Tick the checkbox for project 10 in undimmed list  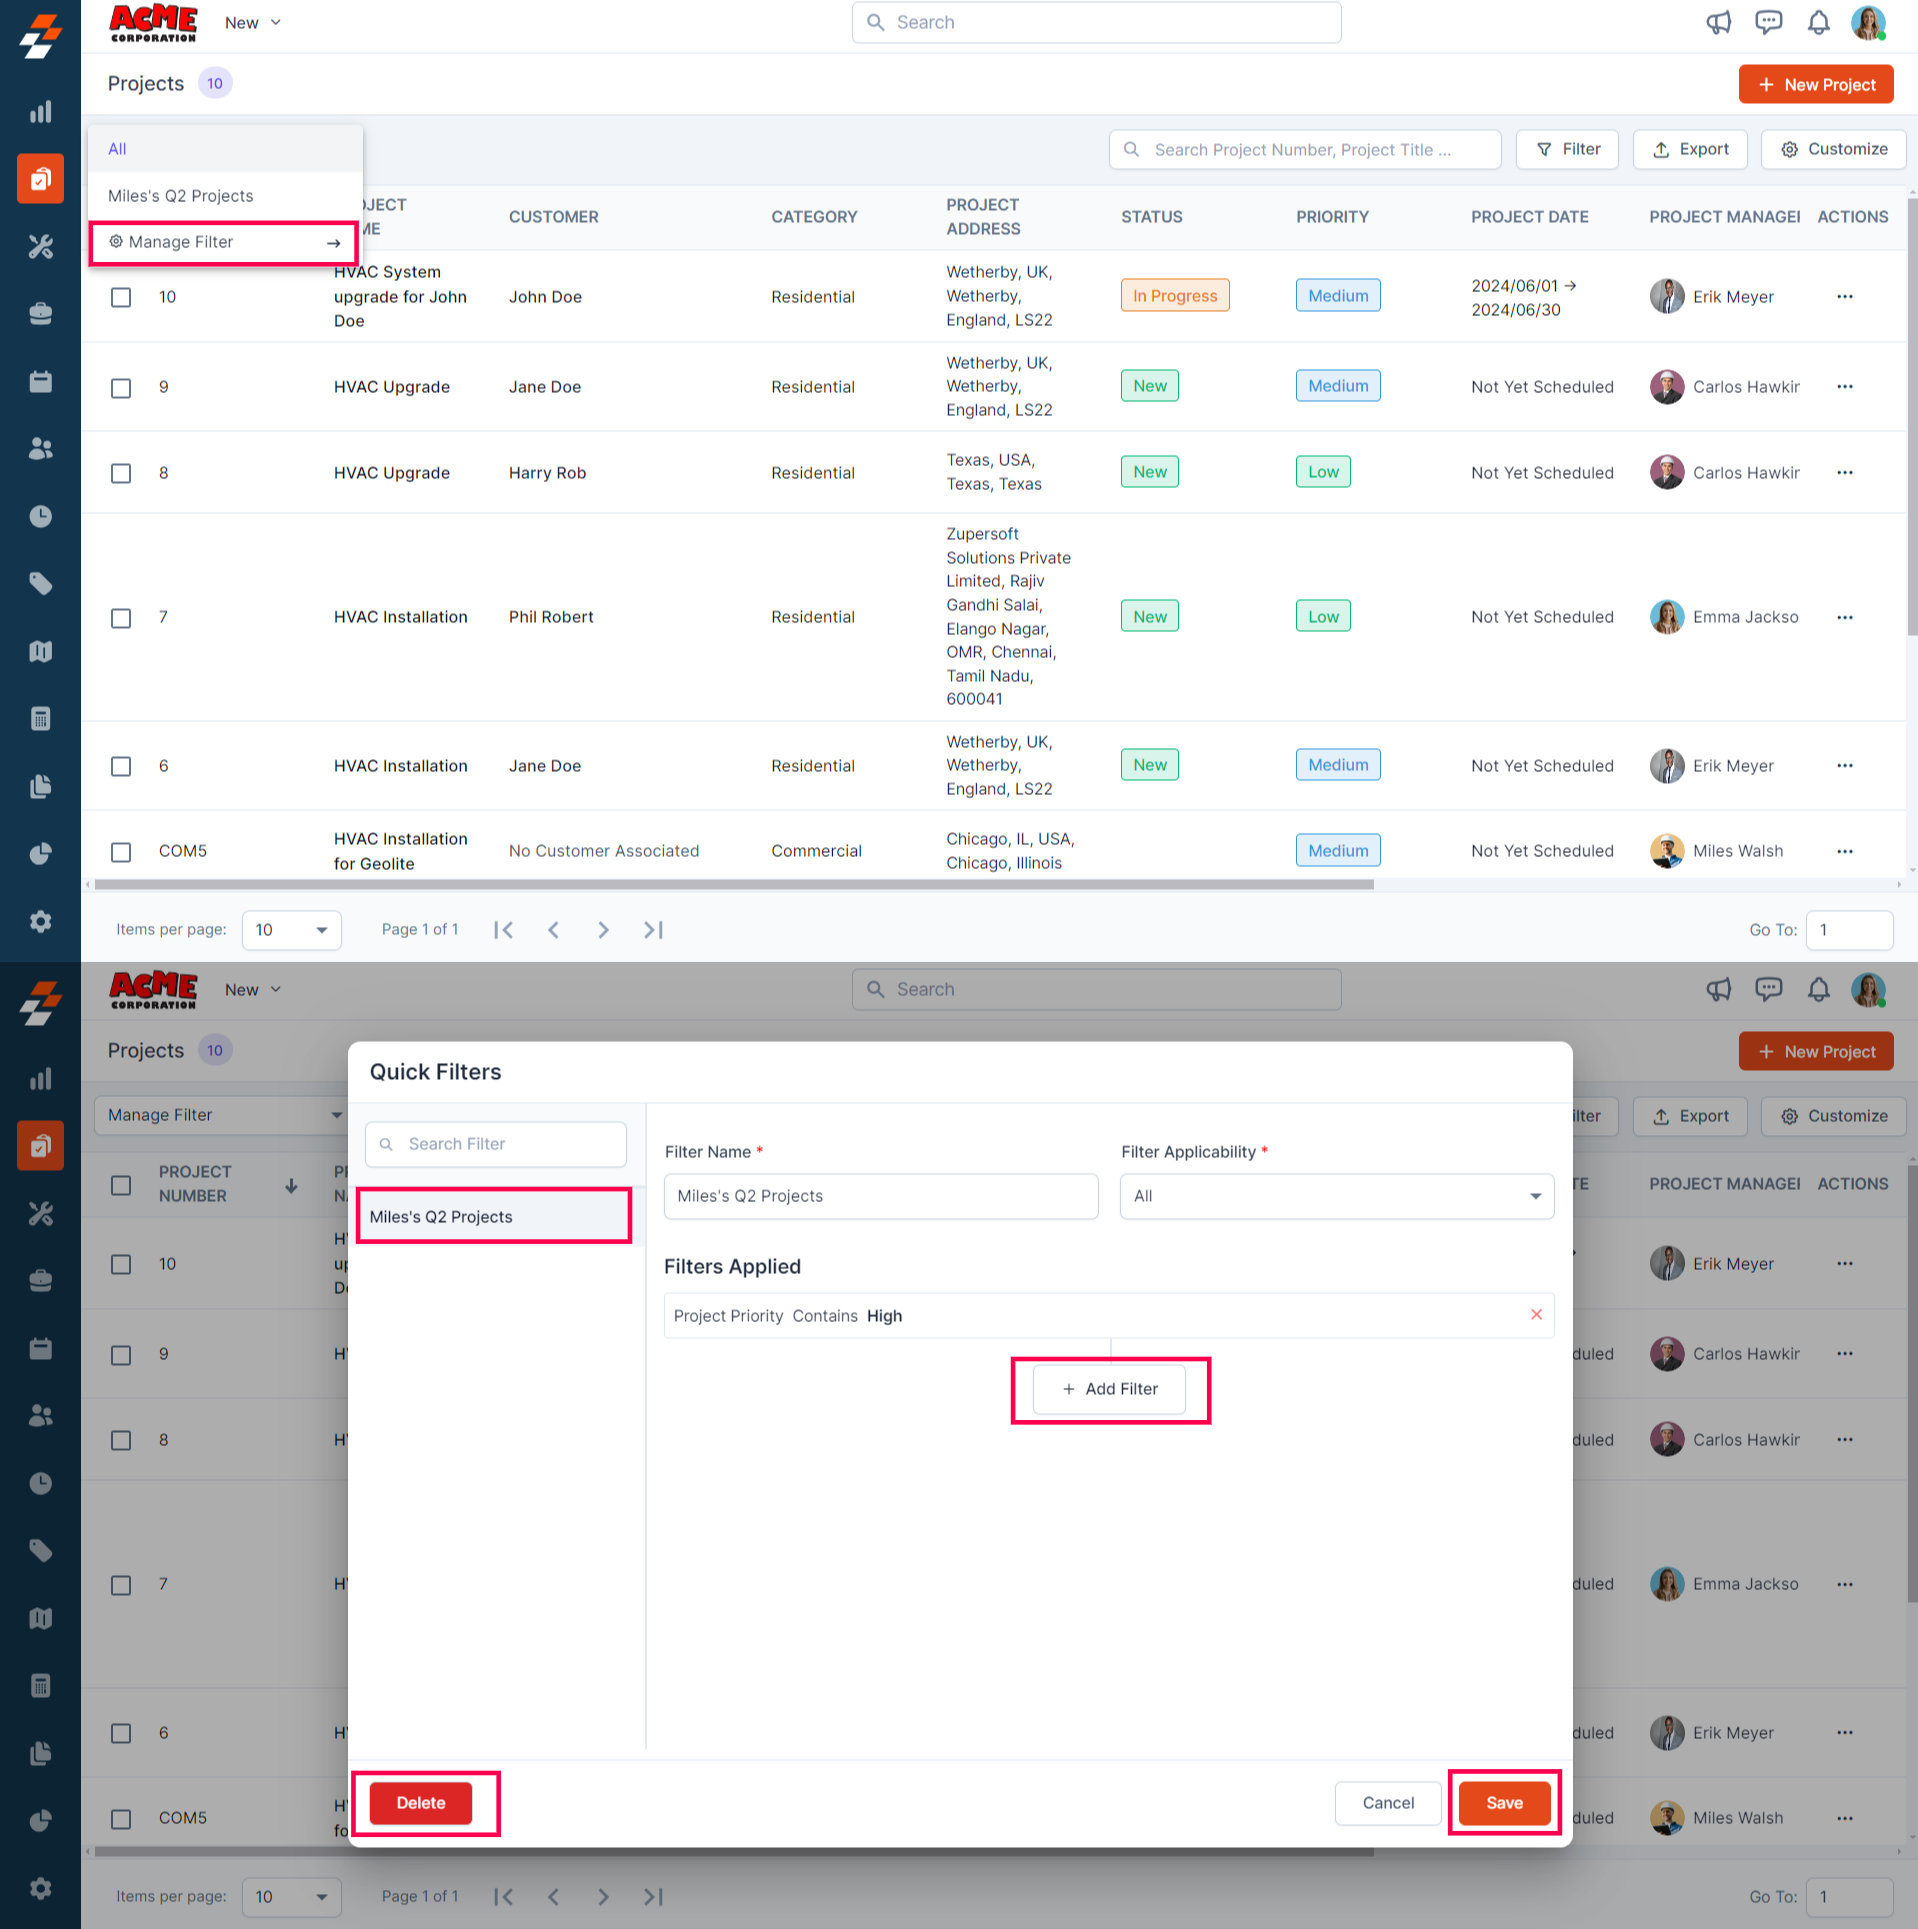pyautogui.click(x=121, y=298)
